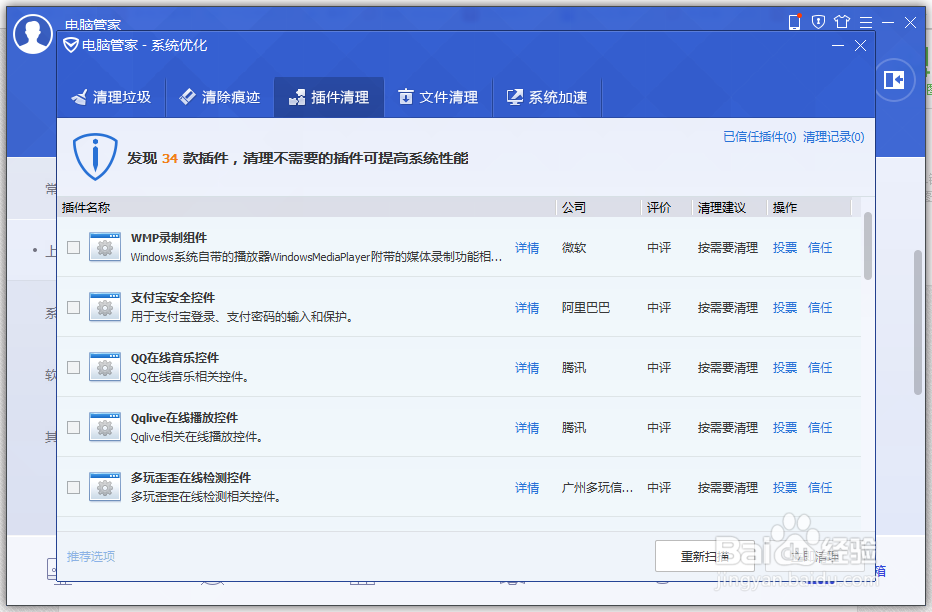Click the phone icon in main window title bar

pos(794,22)
